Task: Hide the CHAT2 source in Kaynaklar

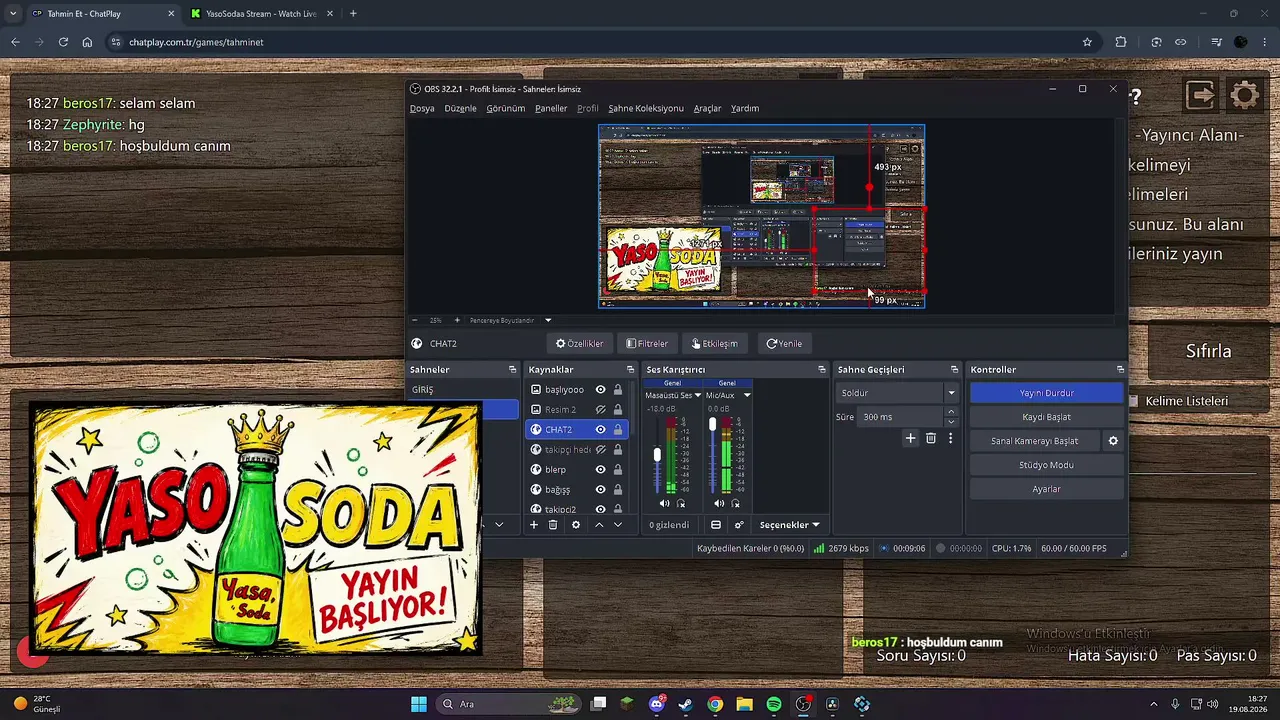Action: pos(601,429)
